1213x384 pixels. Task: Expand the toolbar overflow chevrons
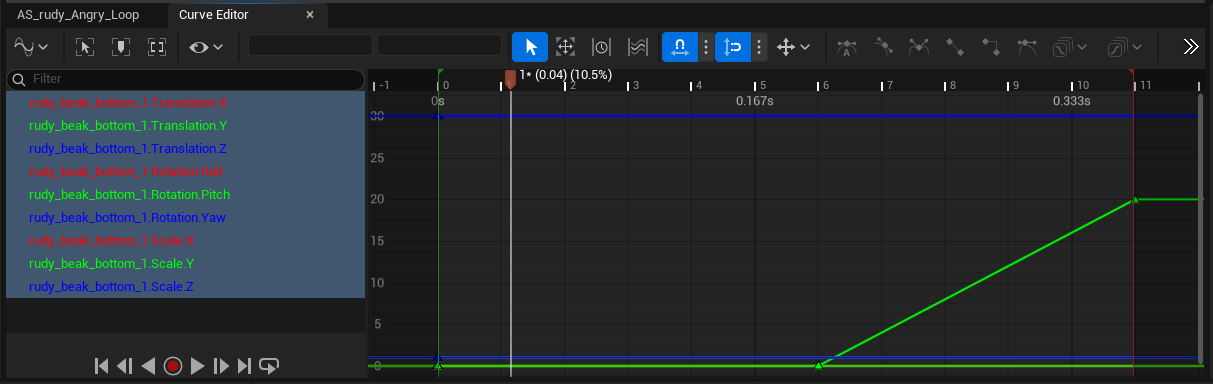(1190, 46)
